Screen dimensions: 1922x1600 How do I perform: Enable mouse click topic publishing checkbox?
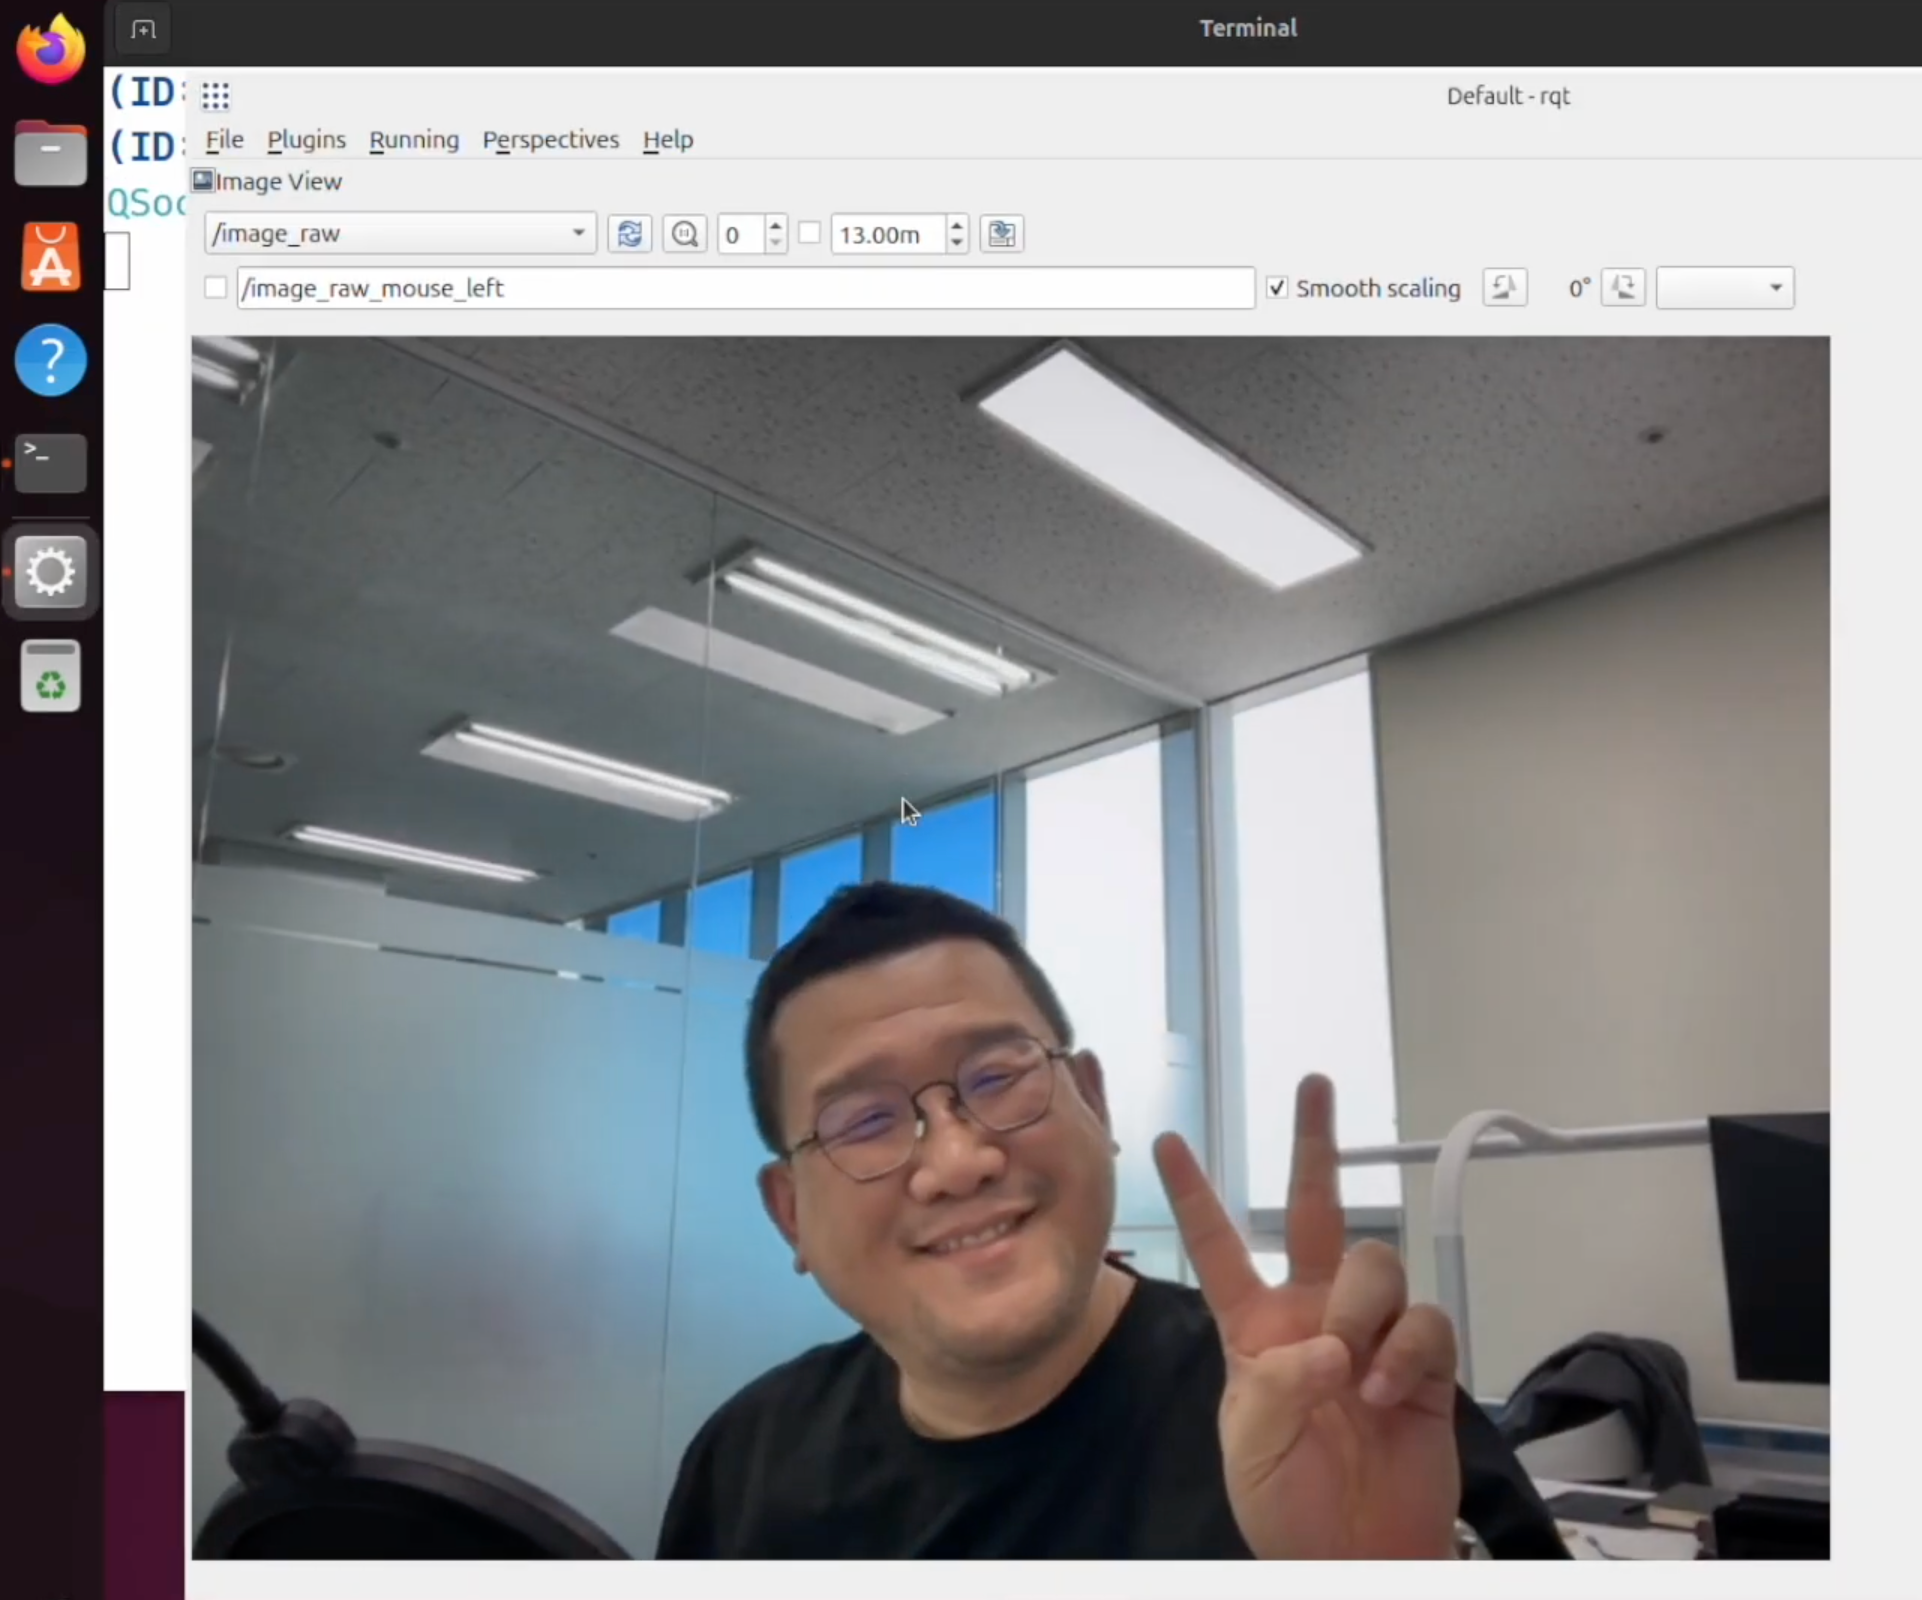click(x=215, y=288)
